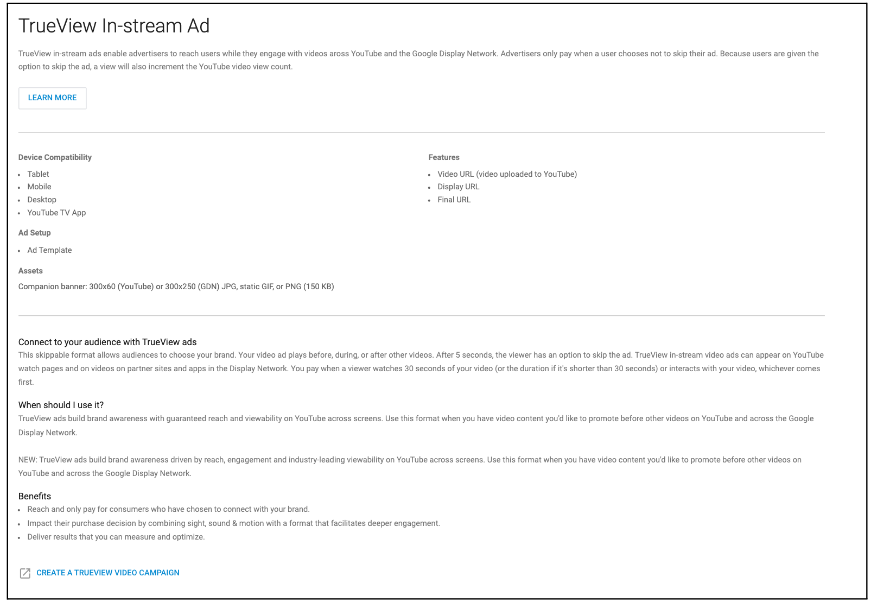Viewport: 870px width, 601px height.
Task: Select the YouTube TV App list item
Action: (x=57, y=213)
